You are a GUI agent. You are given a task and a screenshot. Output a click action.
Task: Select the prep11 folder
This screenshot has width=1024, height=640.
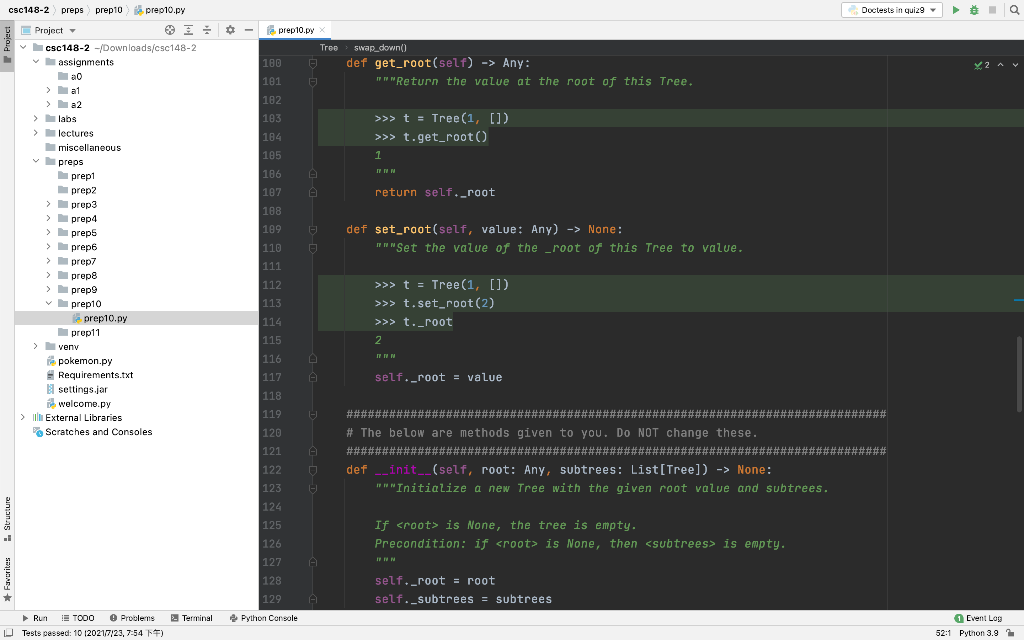point(79,332)
